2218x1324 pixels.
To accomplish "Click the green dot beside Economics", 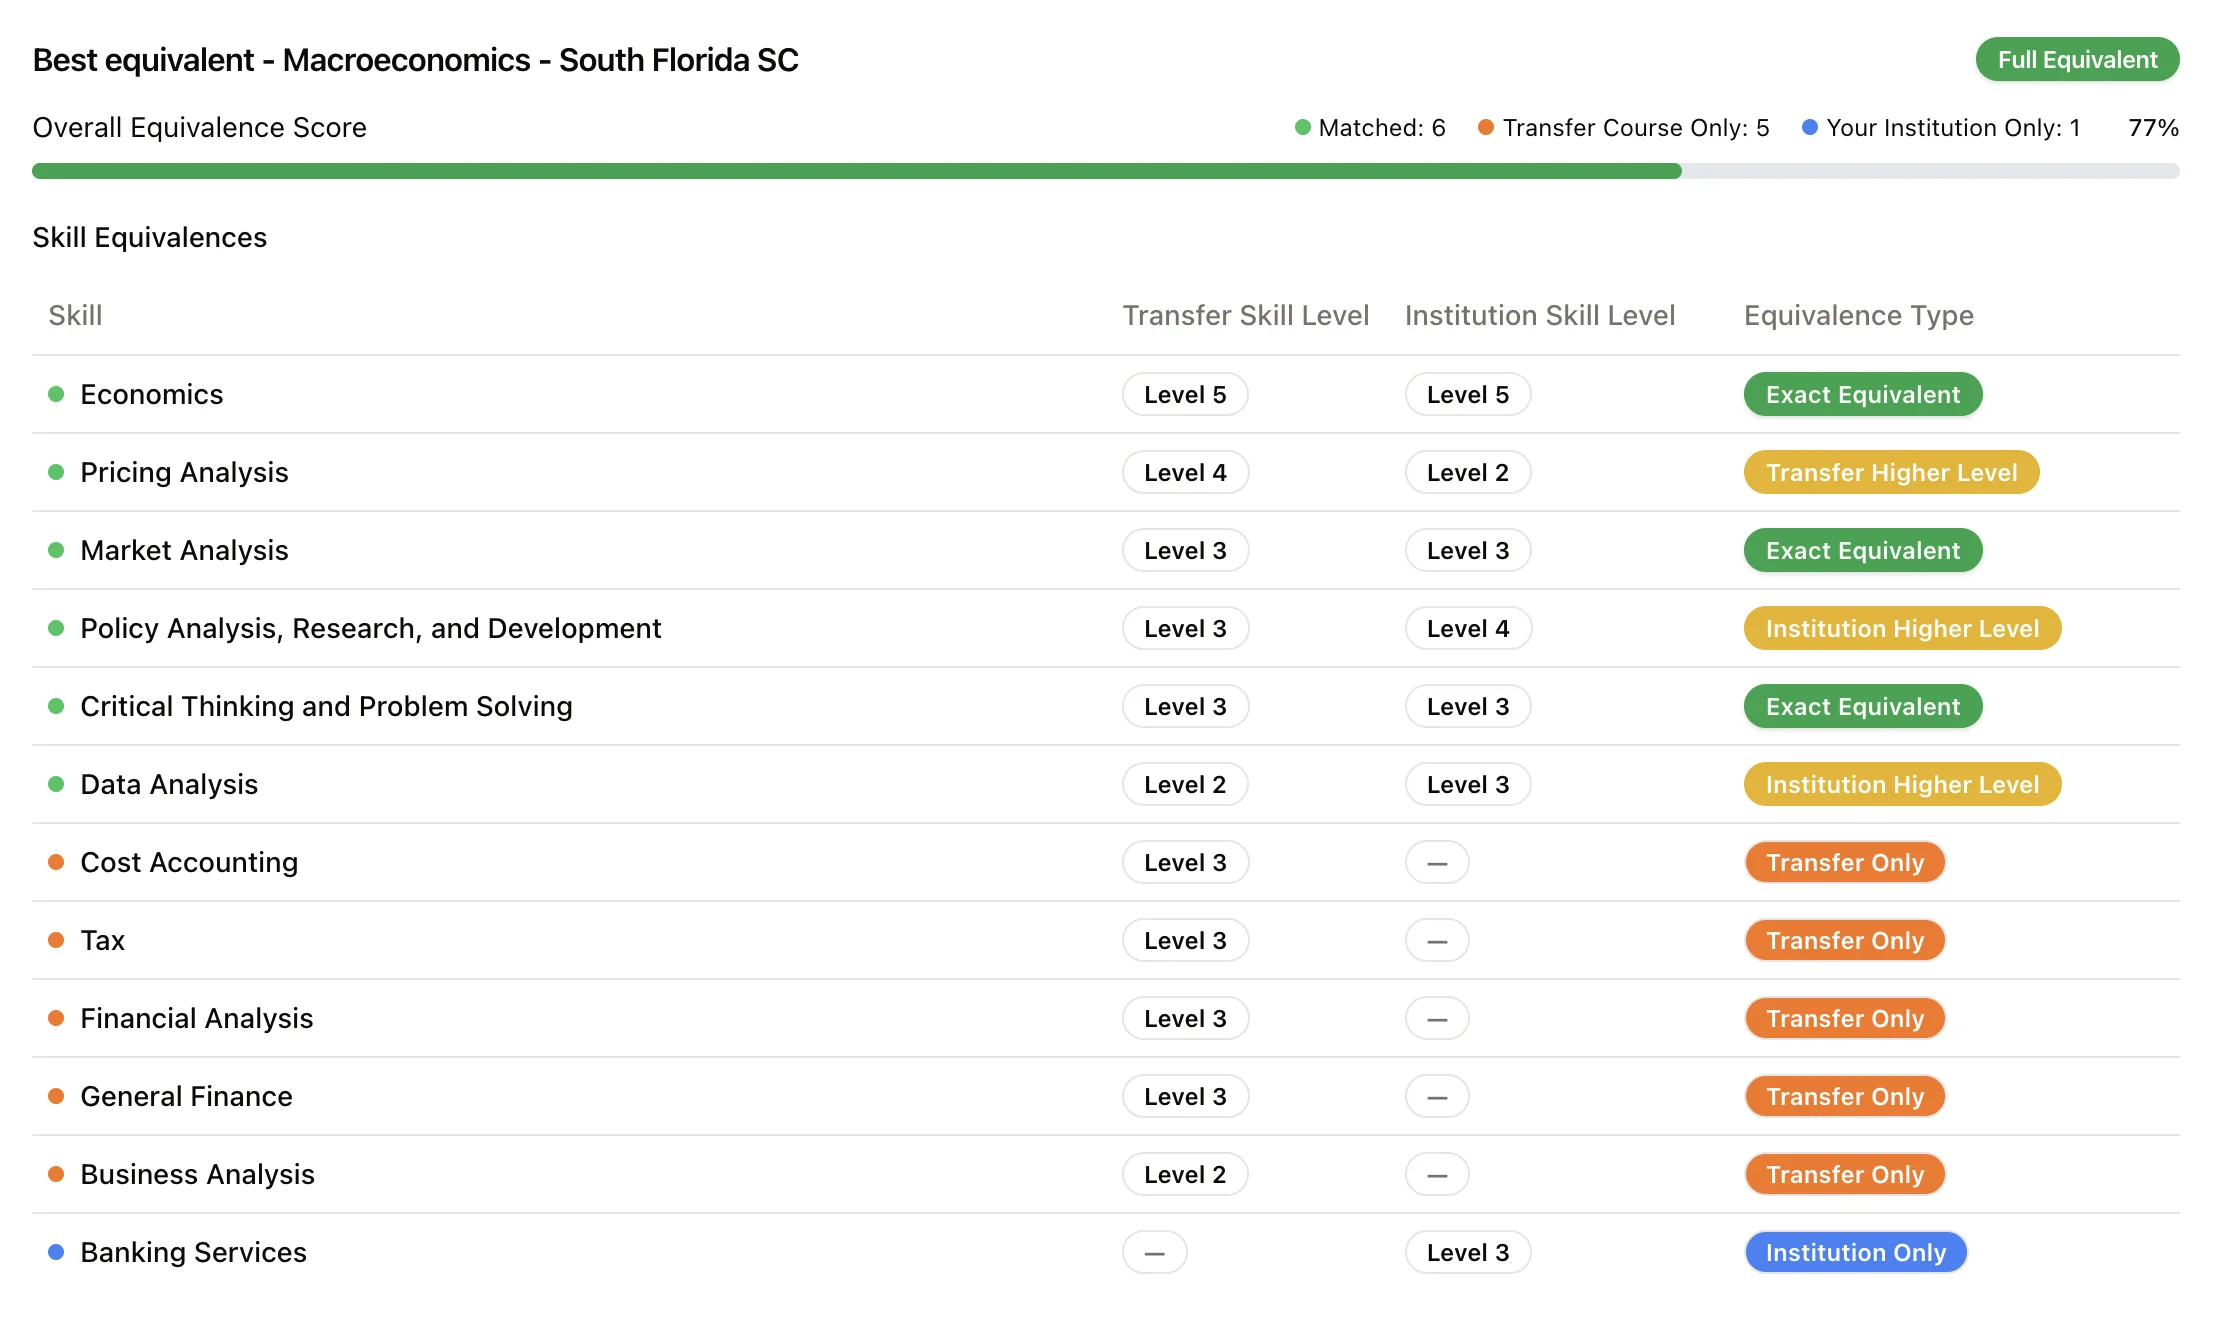I will tap(56, 394).
